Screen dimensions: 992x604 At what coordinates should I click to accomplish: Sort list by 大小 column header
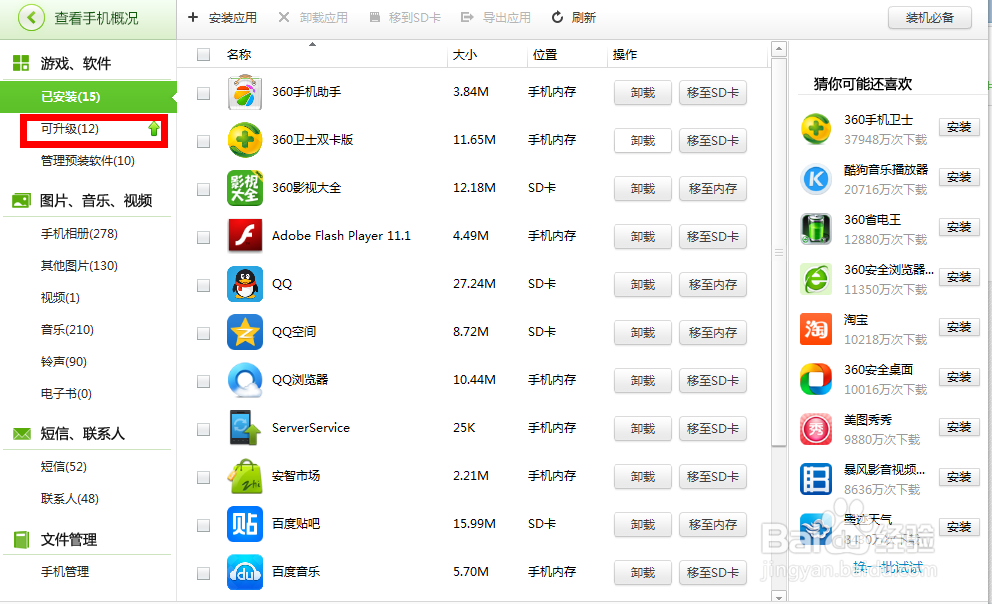465,54
